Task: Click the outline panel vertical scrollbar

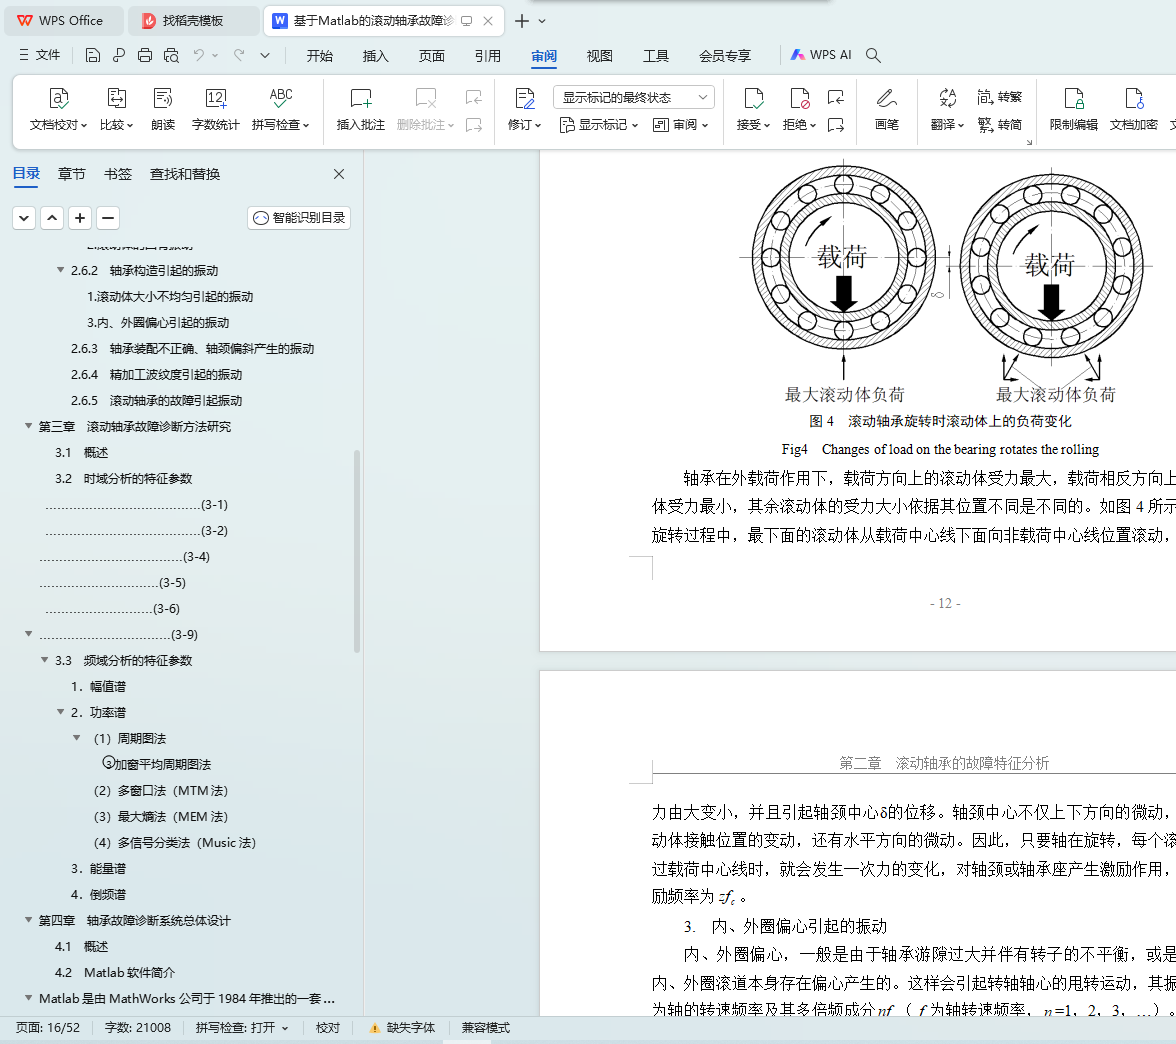Action: click(357, 551)
